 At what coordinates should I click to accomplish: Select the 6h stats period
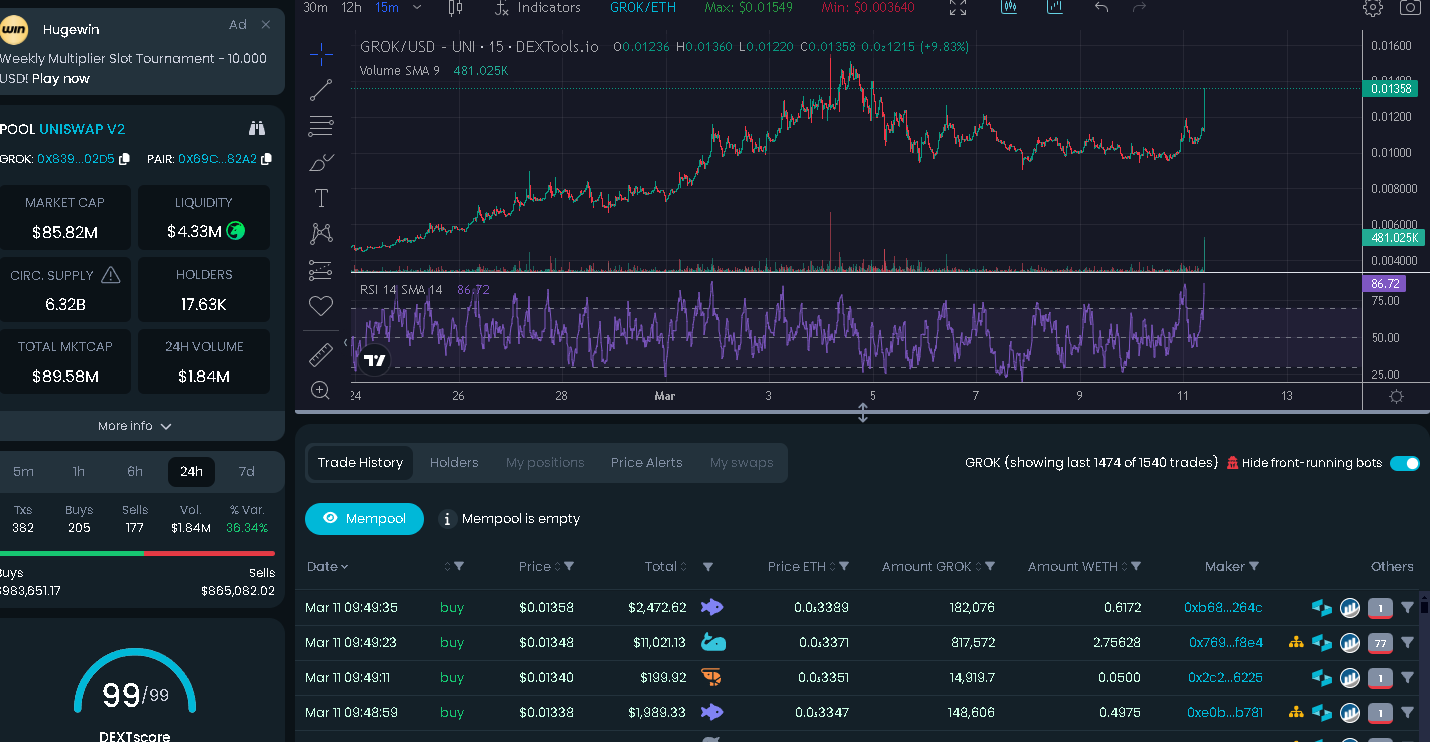tap(135, 471)
